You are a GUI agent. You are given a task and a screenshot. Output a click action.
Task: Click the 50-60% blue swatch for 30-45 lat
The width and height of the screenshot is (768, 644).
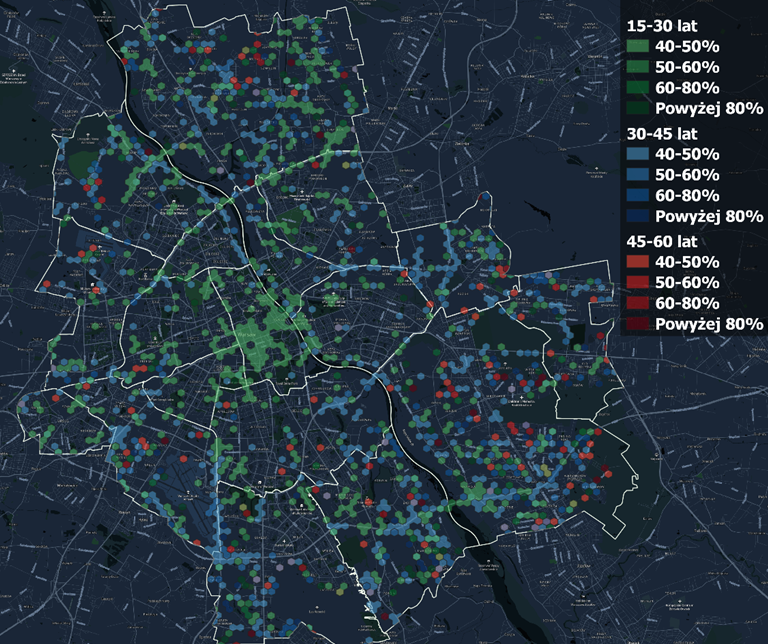(636, 175)
